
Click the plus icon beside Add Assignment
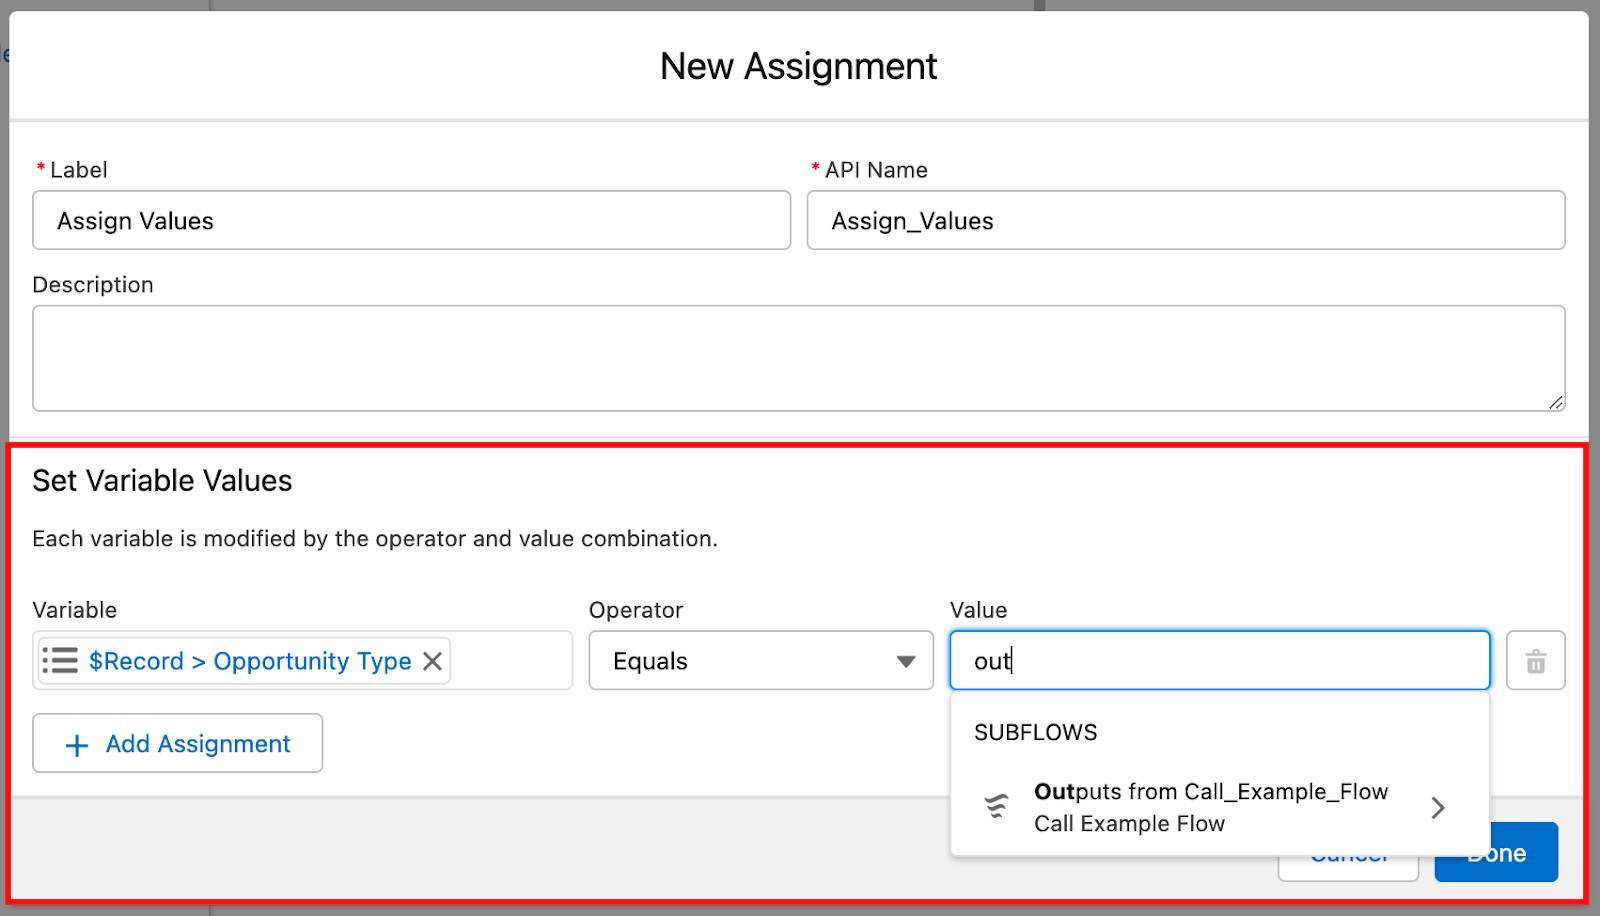75,744
